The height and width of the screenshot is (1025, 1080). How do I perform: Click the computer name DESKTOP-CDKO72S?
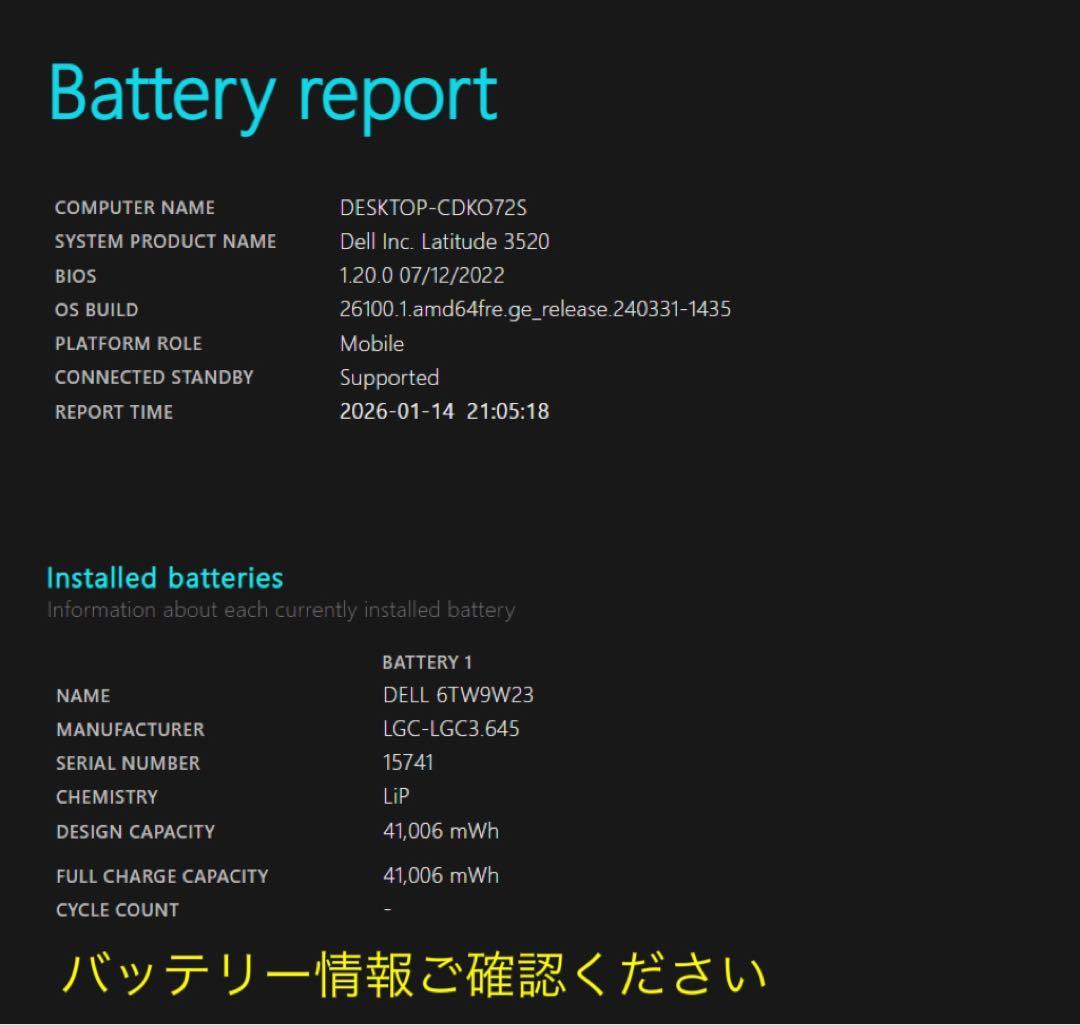435,208
